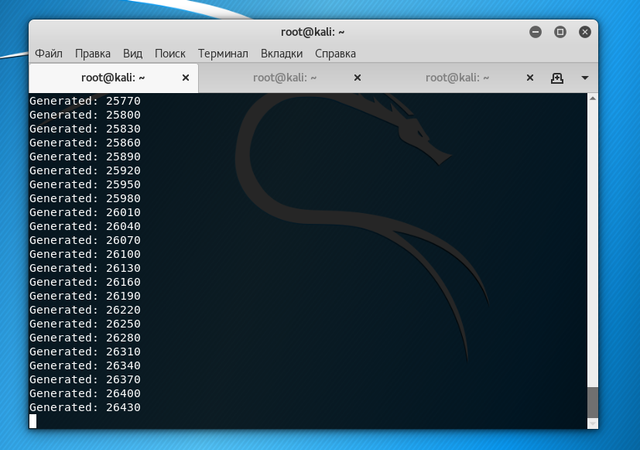This screenshot has height=450, width=640.
Task: Click the window title 'root@kali: ~'
Action: point(313,32)
